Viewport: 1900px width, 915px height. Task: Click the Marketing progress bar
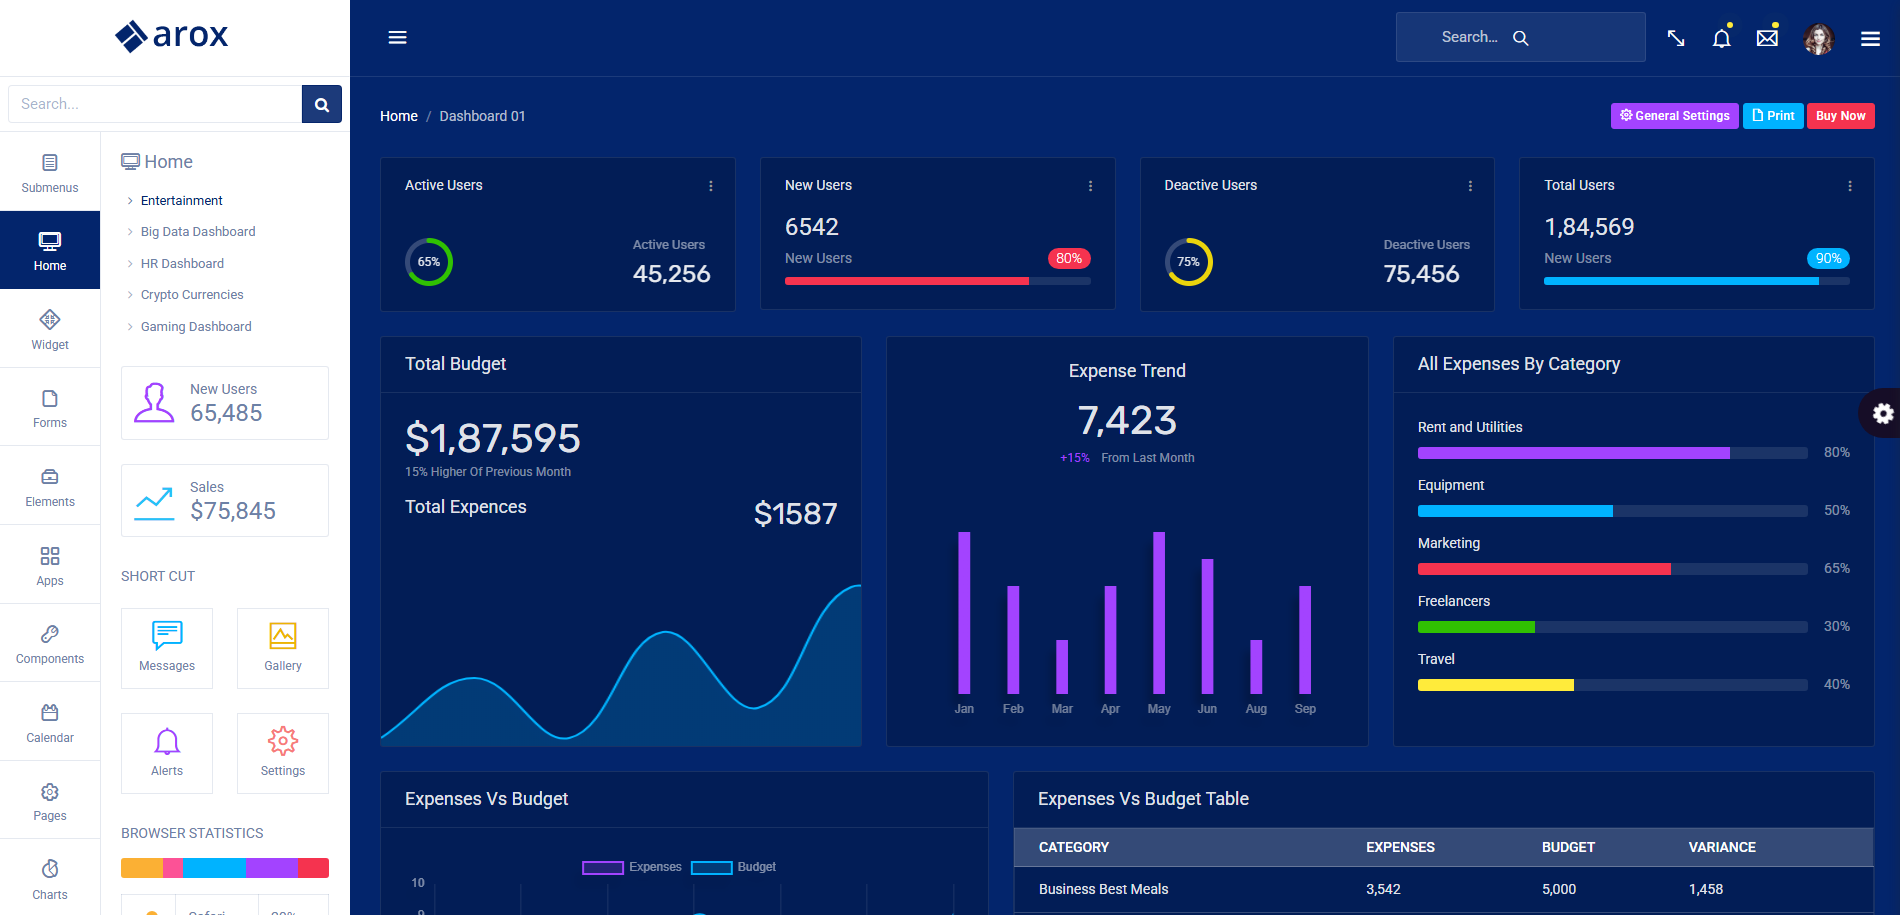point(1613,569)
